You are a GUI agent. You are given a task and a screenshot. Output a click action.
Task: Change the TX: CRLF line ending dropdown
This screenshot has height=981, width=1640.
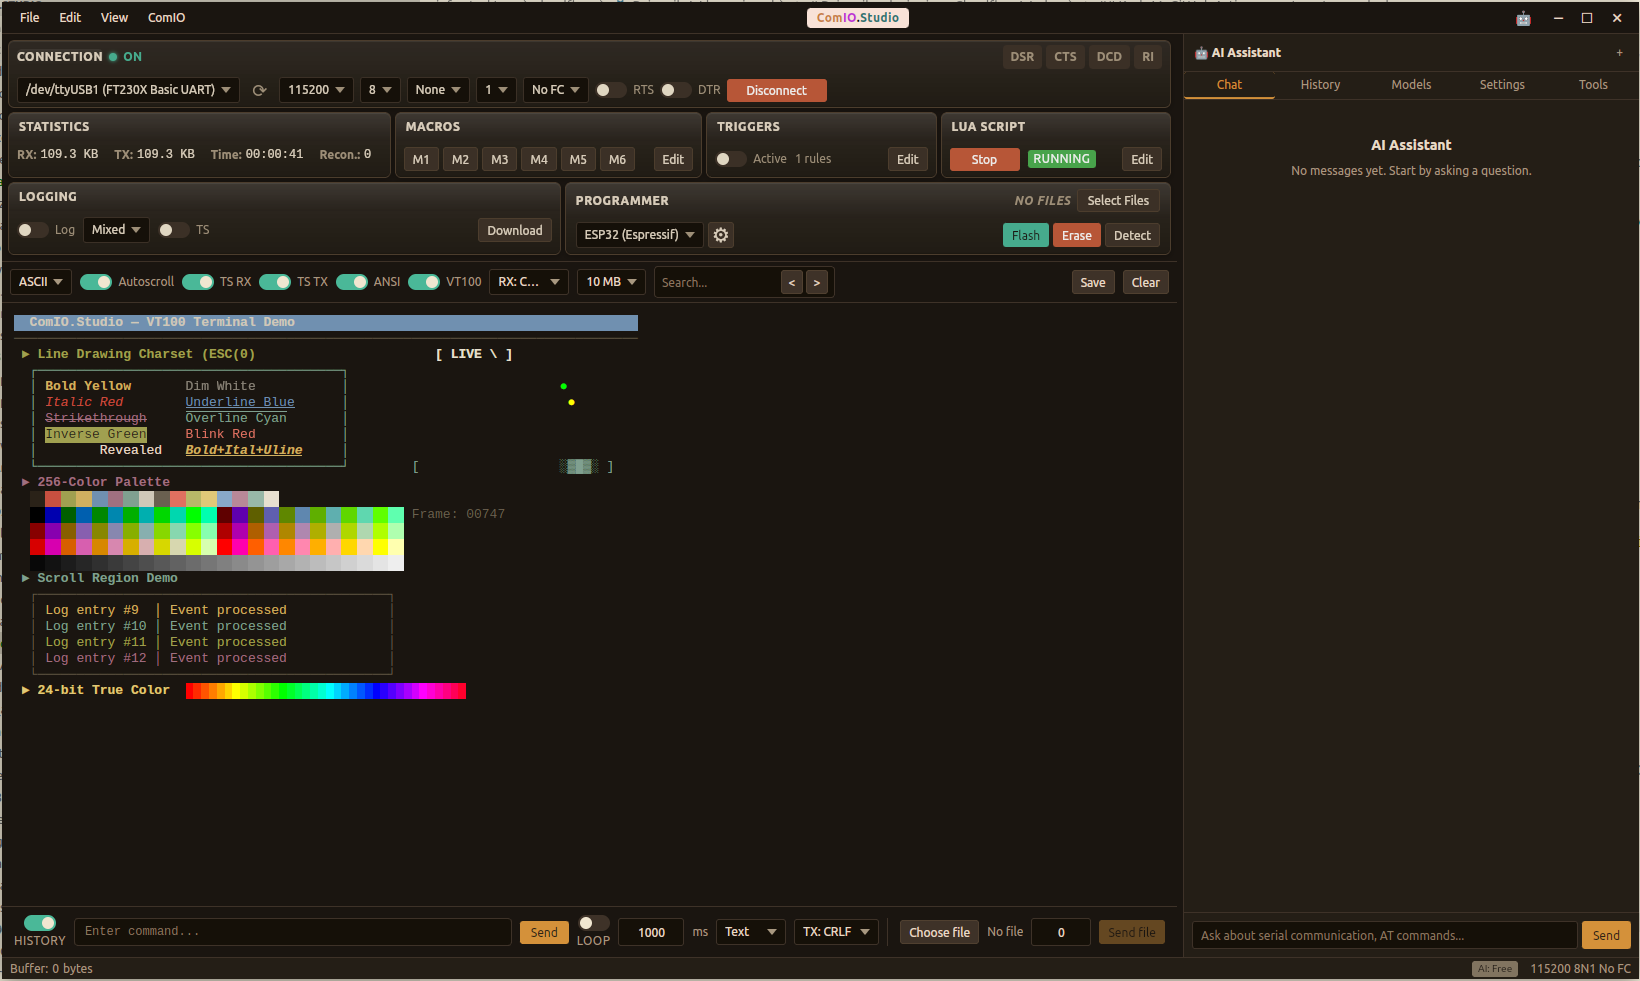click(836, 931)
